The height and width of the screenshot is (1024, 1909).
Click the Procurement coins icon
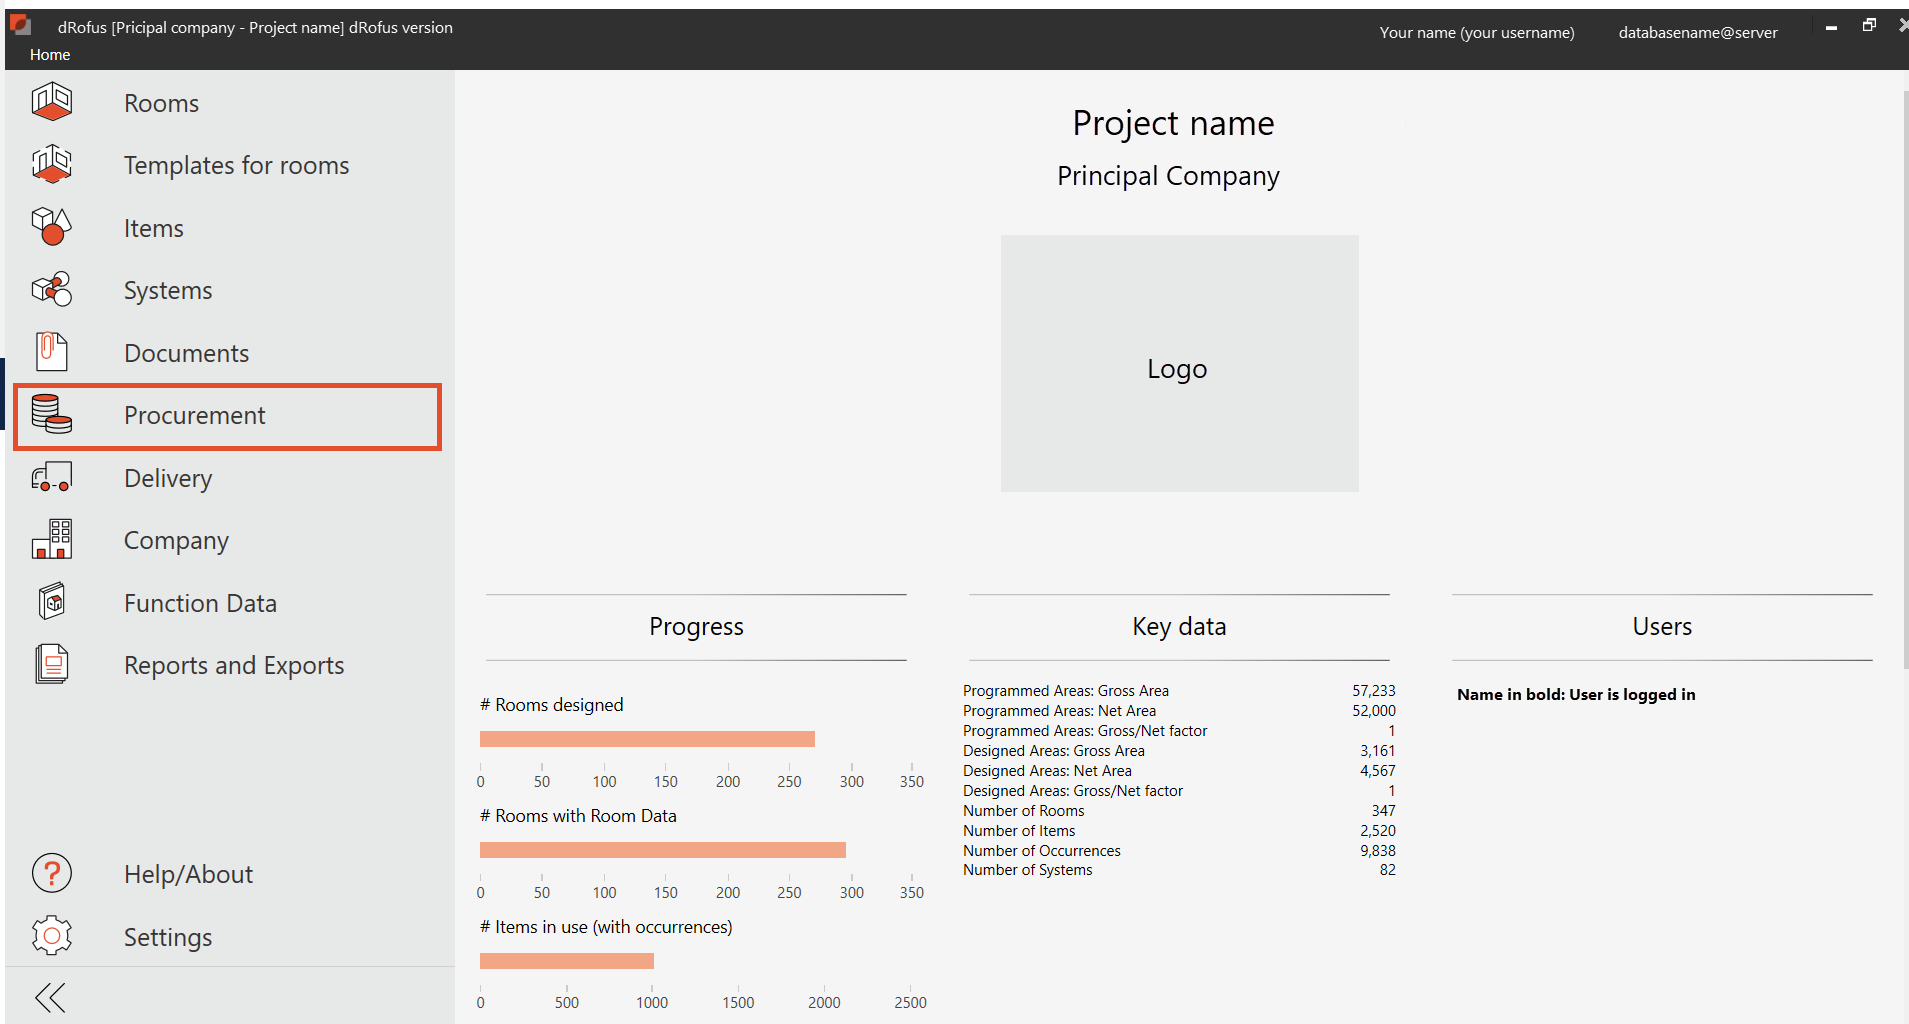(x=52, y=414)
